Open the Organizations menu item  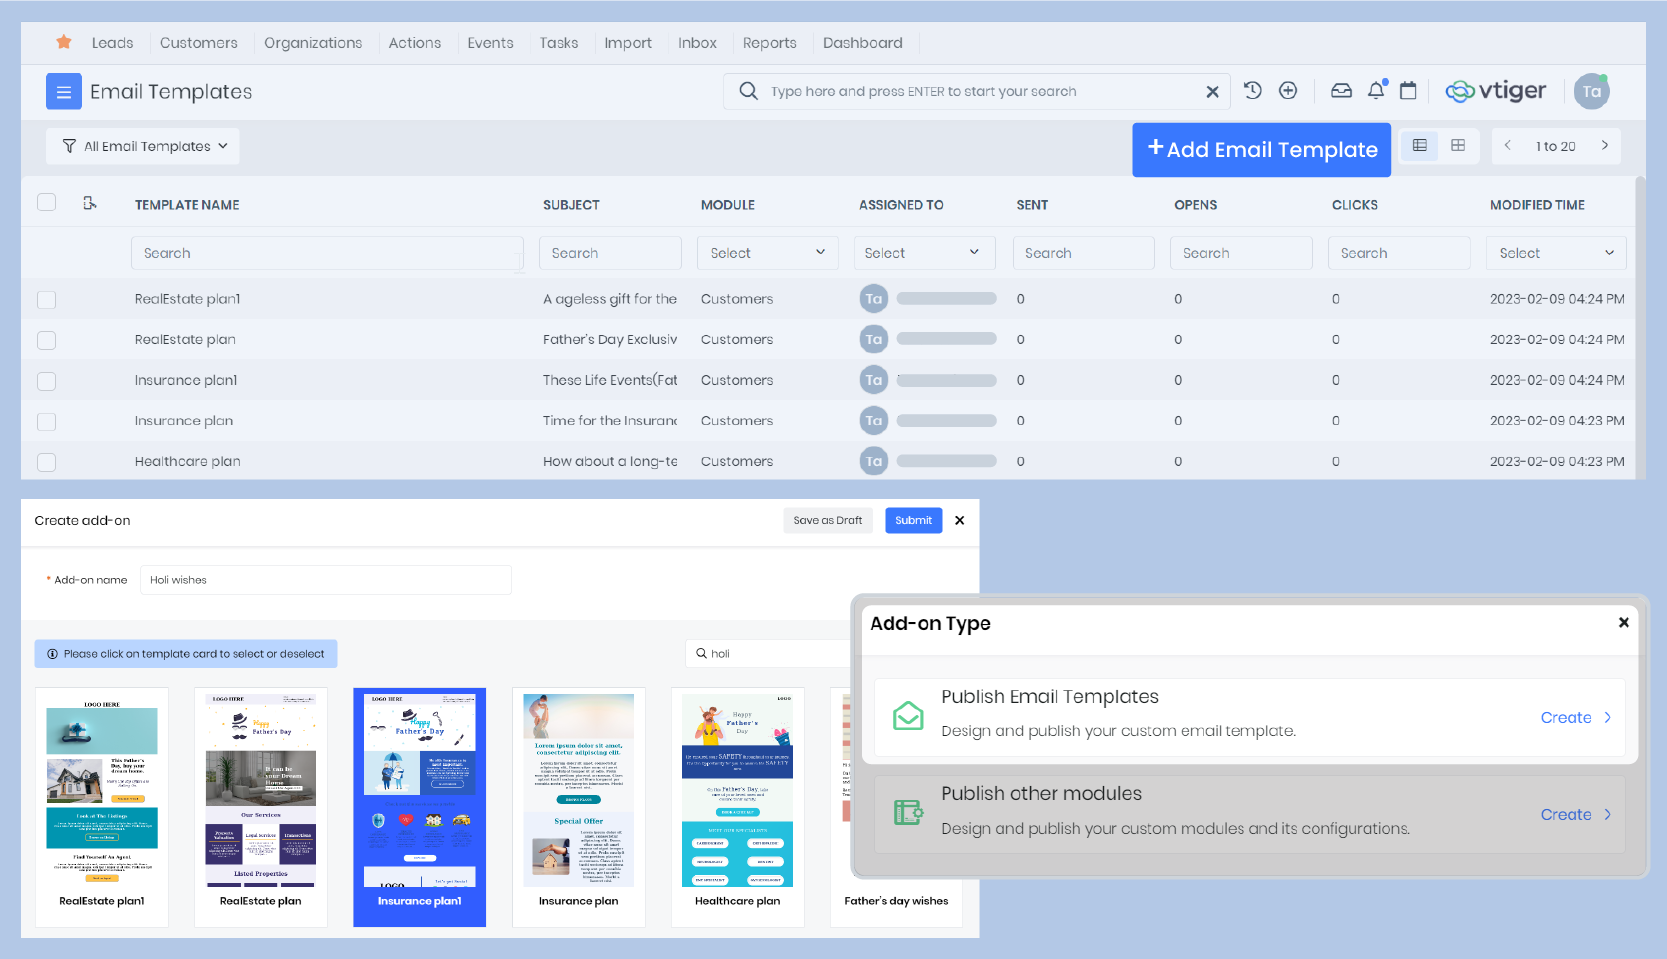point(313,43)
